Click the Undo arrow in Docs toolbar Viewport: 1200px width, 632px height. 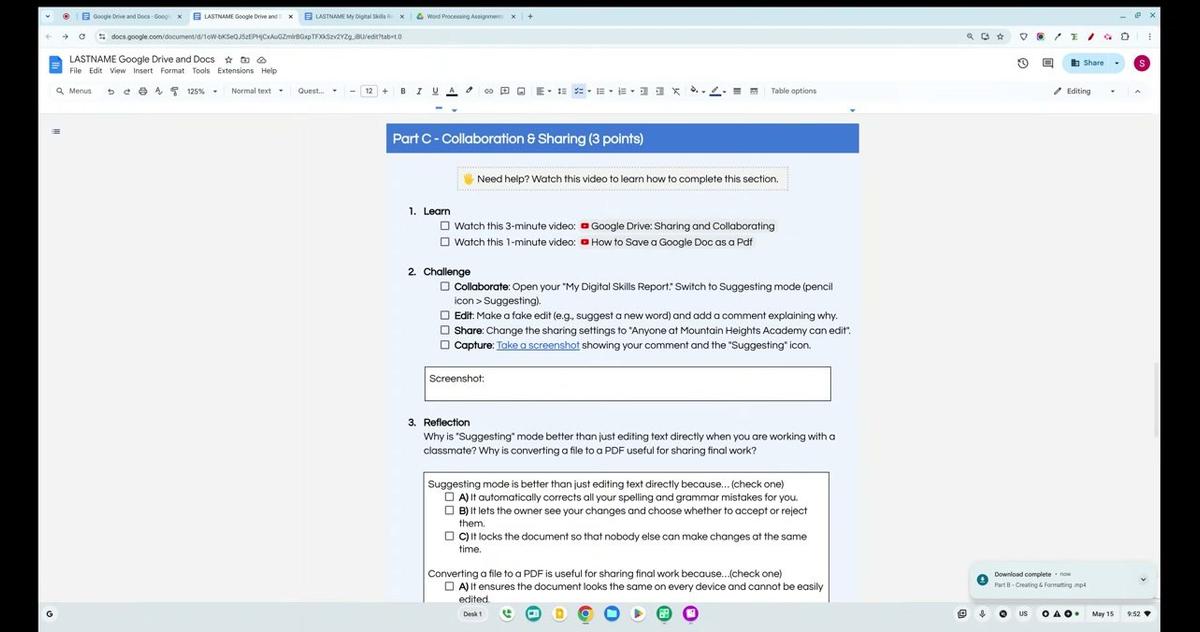111,91
